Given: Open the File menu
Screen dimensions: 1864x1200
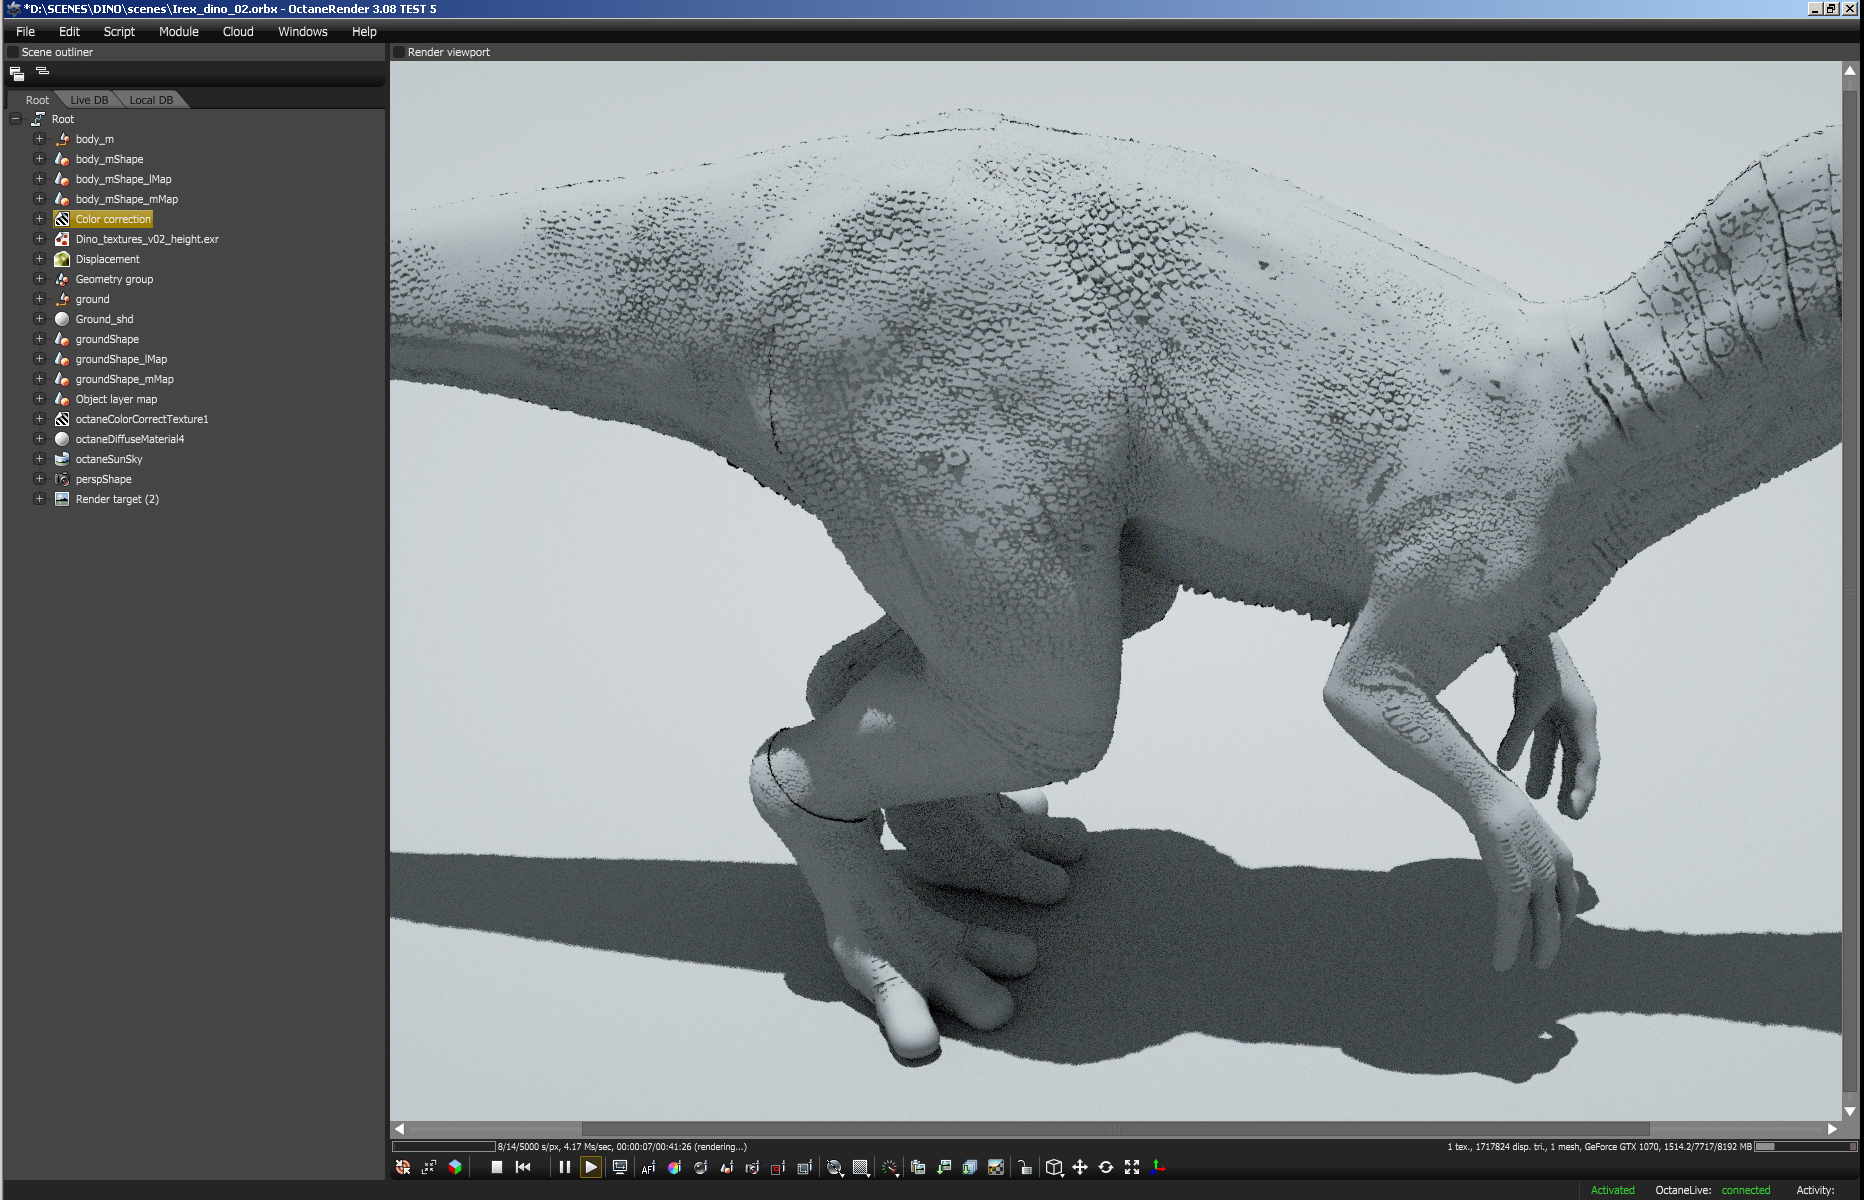Looking at the screenshot, I should tap(26, 32).
